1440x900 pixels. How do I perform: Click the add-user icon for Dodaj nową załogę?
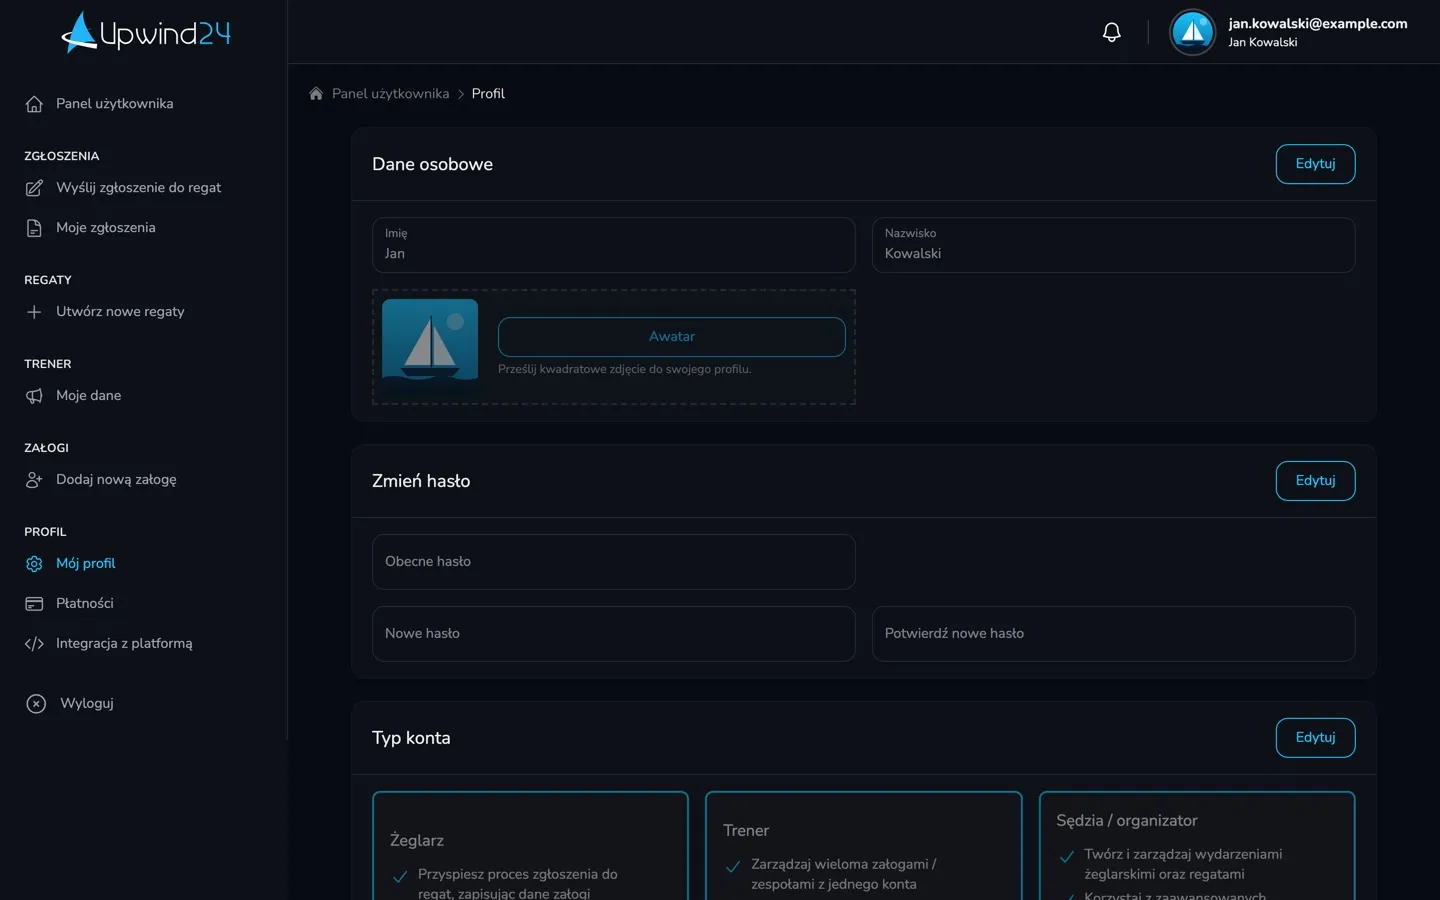pos(34,480)
